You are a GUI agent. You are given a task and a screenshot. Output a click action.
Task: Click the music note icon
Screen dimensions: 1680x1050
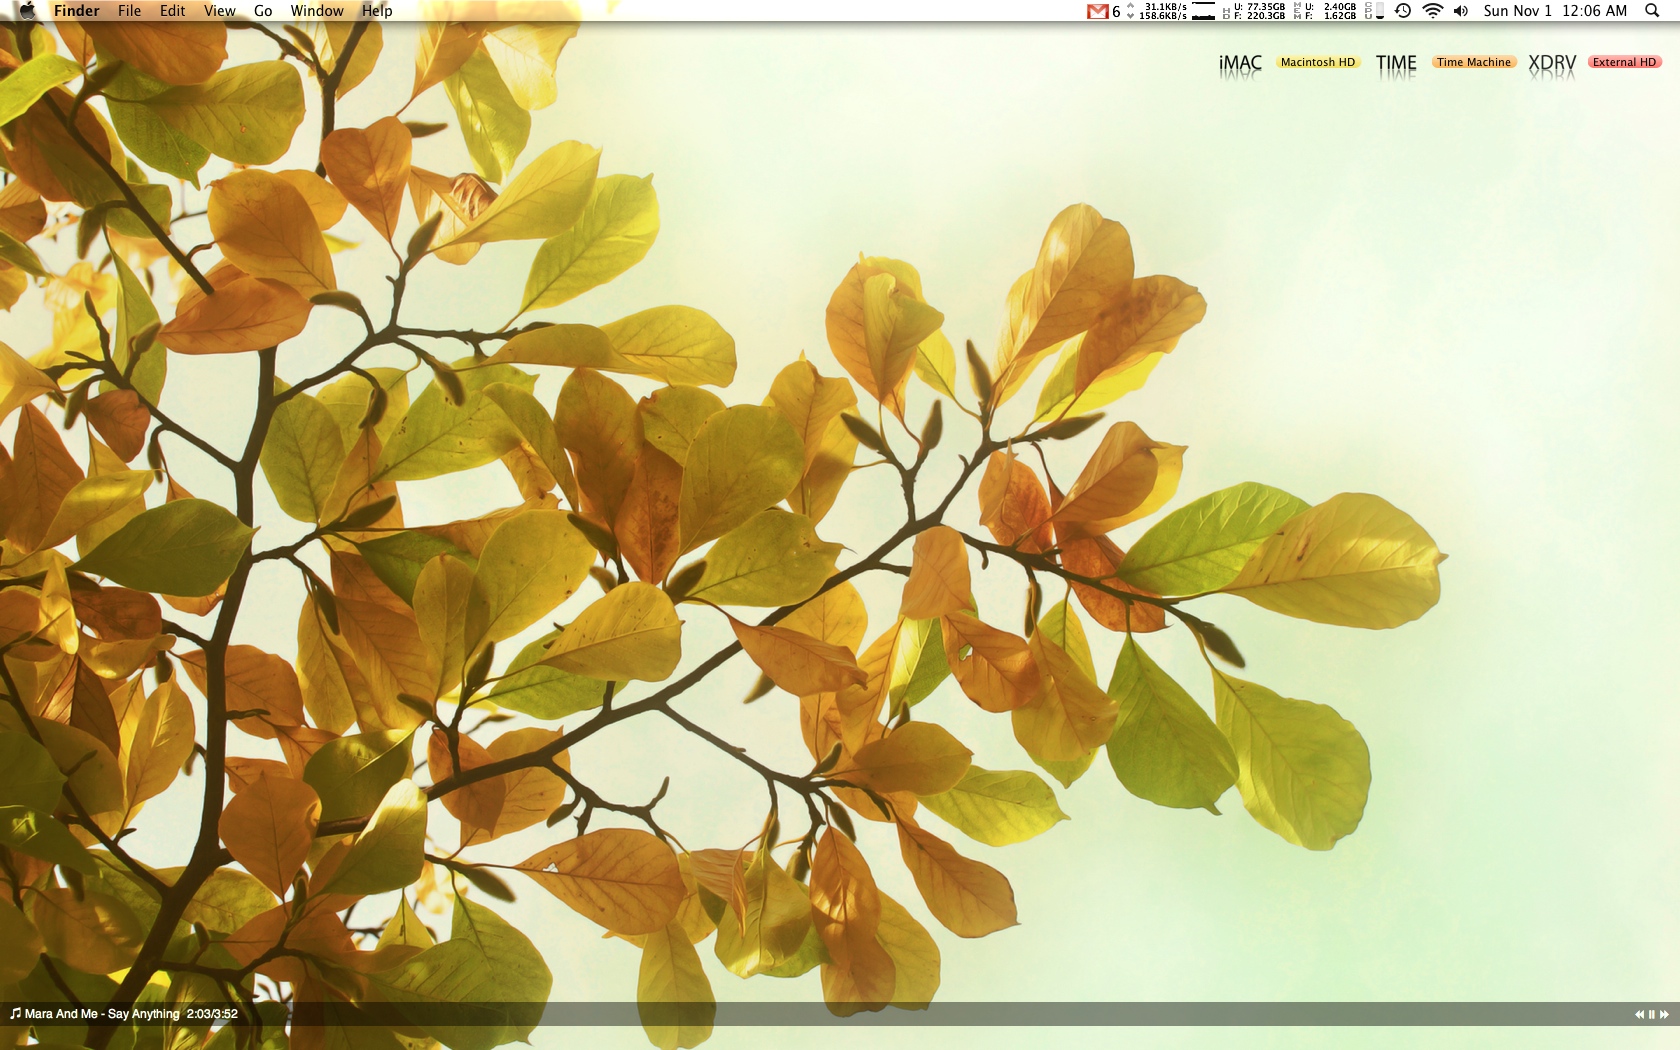click(15, 1014)
